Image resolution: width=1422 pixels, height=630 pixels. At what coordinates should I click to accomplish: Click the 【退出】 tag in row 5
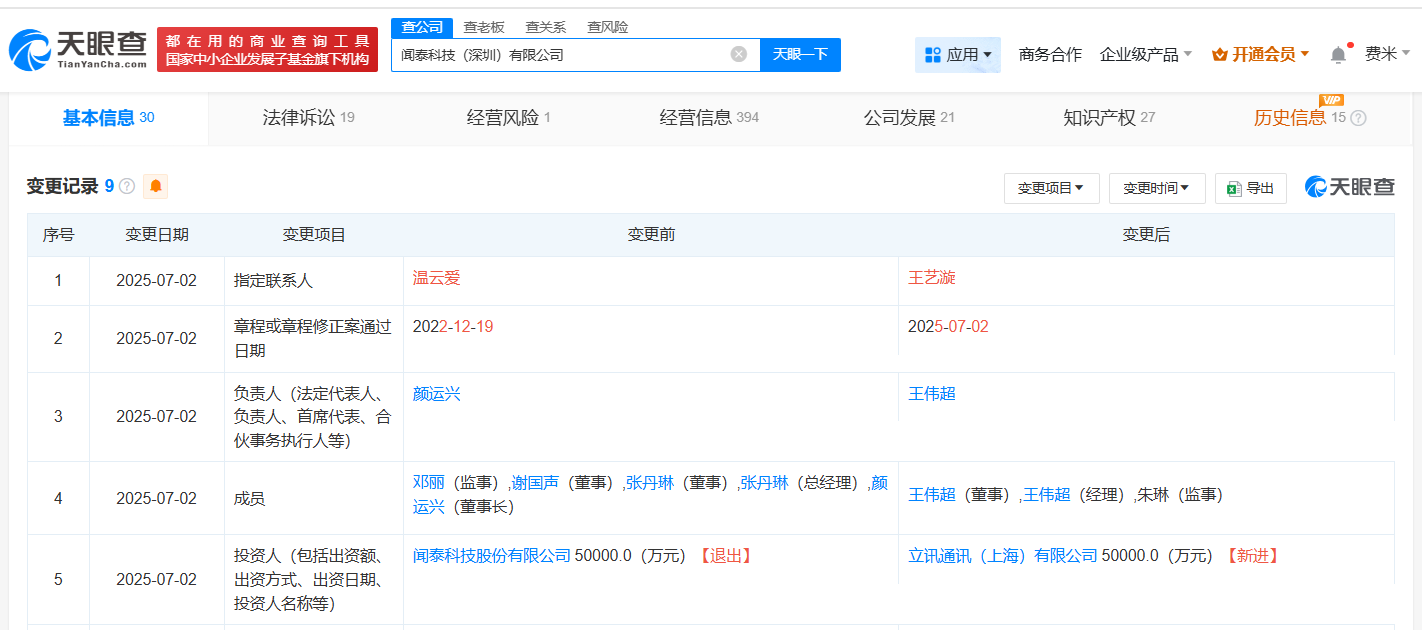[725, 556]
